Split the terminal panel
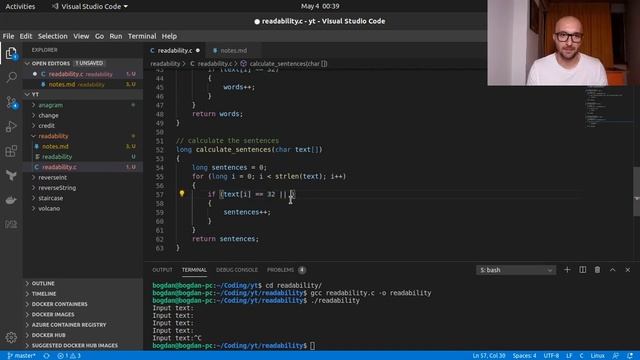640x360 pixels. click(x=582, y=270)
